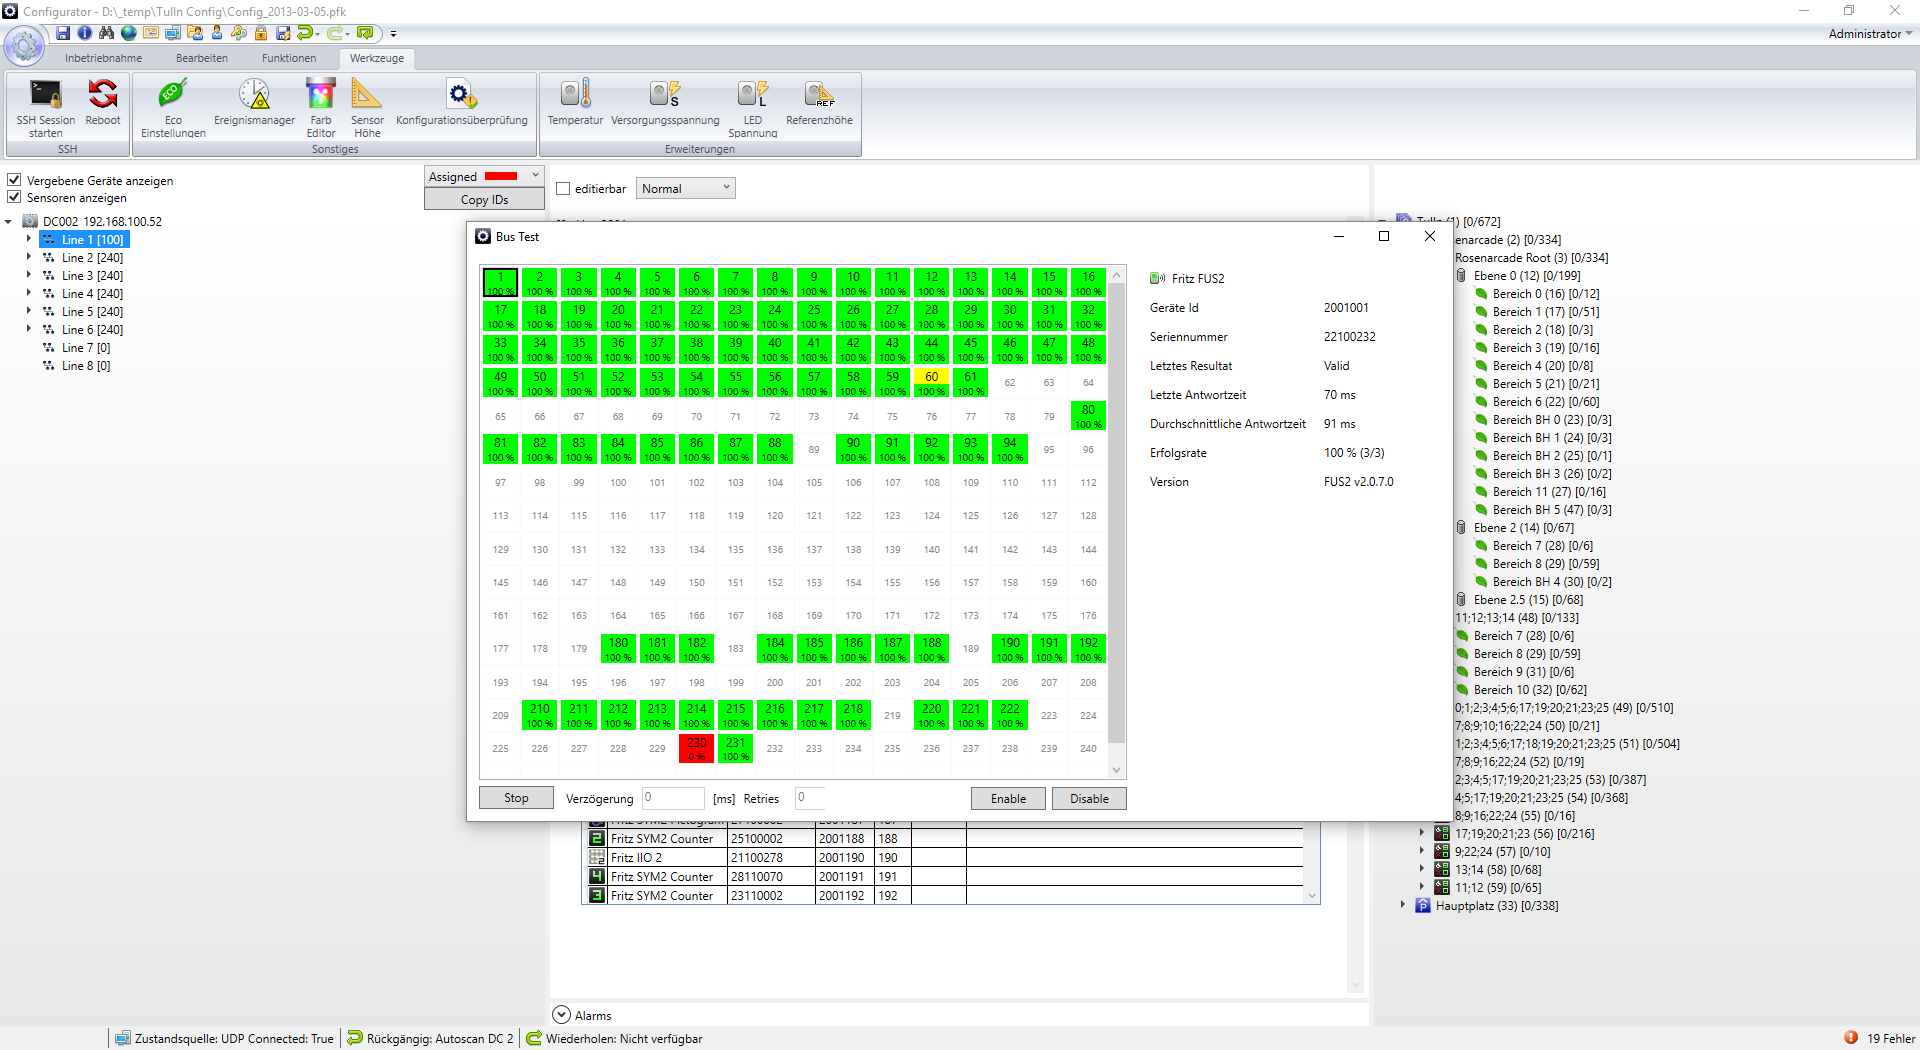Launch the Farb Editor
The height and width of the screenshot is (1050, 1920).
pyautogui.click(x=321, y=108)
